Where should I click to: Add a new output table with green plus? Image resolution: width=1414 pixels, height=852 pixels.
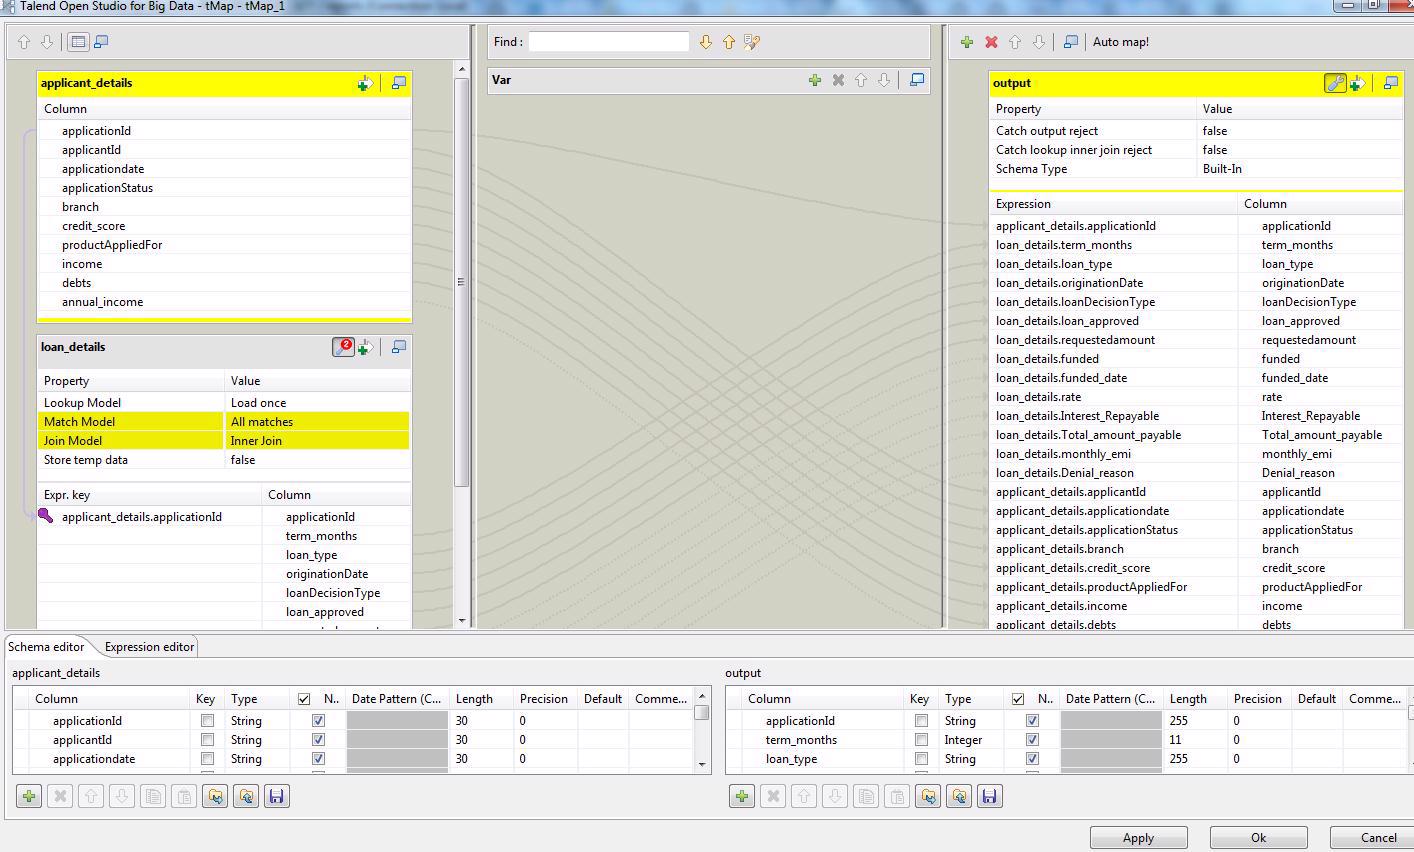click(966, 42)
